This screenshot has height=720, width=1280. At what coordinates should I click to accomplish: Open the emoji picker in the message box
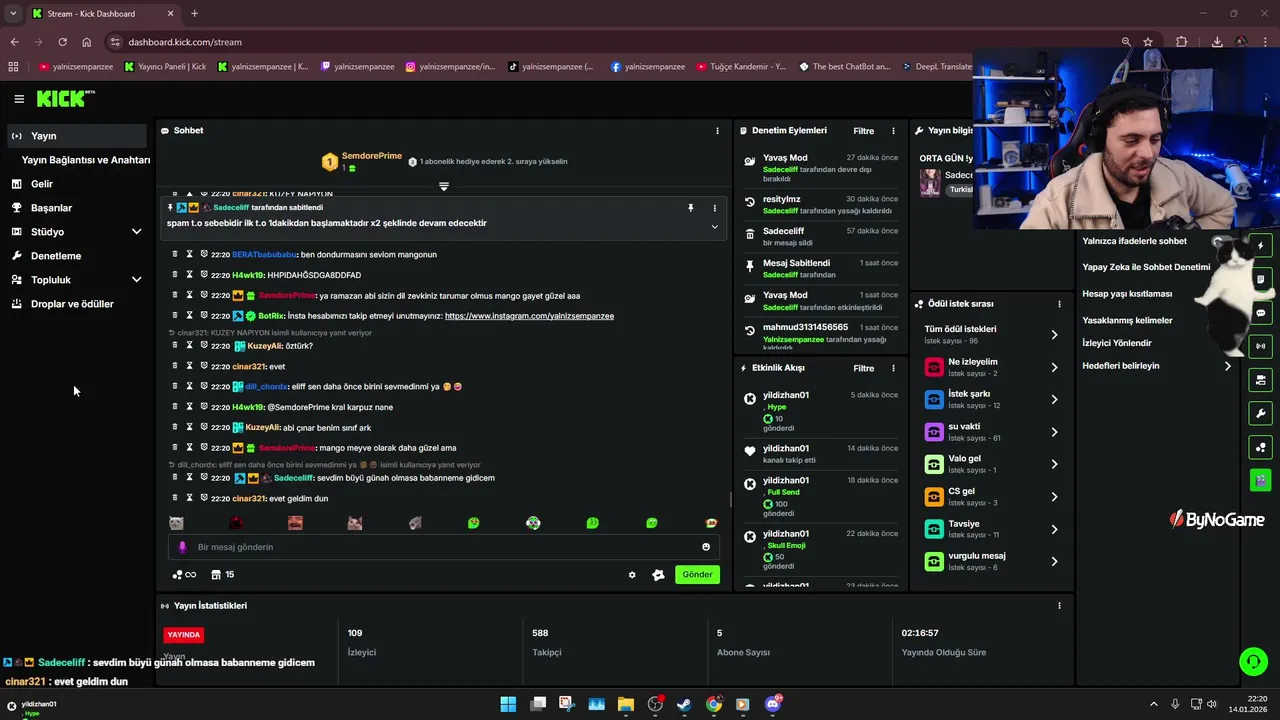click(x=706, y=547)
